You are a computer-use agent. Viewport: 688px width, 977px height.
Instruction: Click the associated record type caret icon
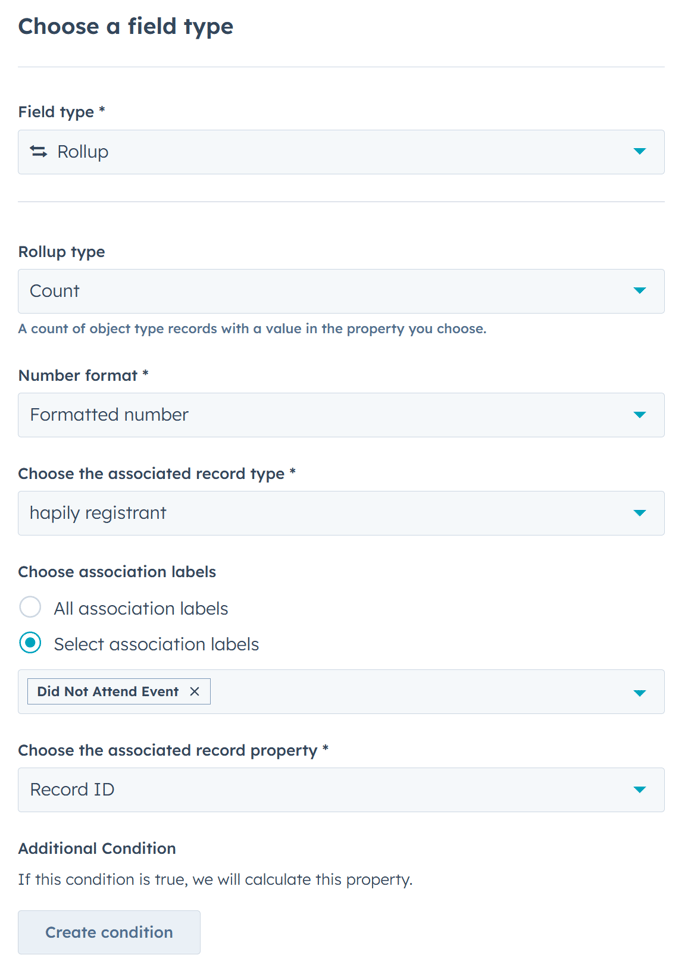point(640,513)
